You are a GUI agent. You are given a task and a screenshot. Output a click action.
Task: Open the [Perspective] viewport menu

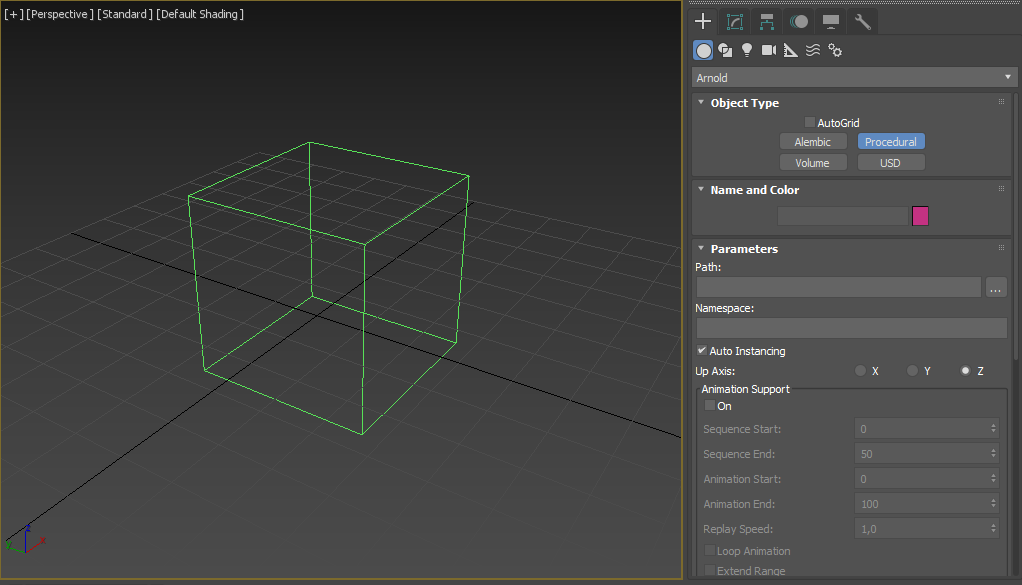59,14
